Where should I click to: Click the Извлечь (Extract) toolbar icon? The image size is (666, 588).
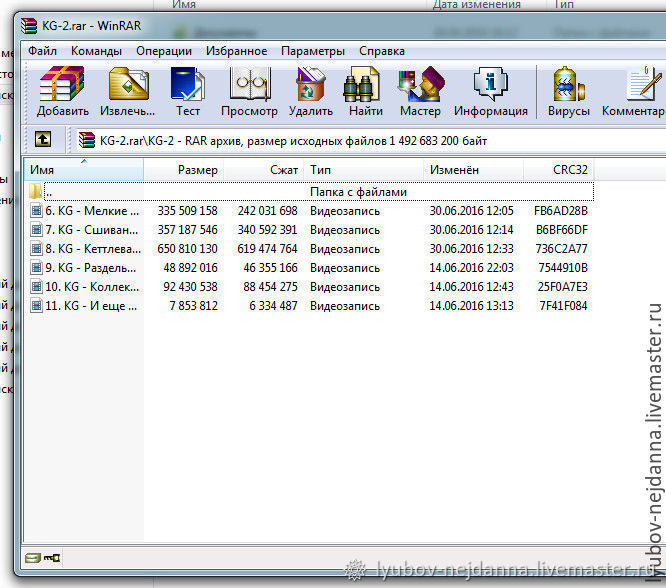tap(128, 84)
